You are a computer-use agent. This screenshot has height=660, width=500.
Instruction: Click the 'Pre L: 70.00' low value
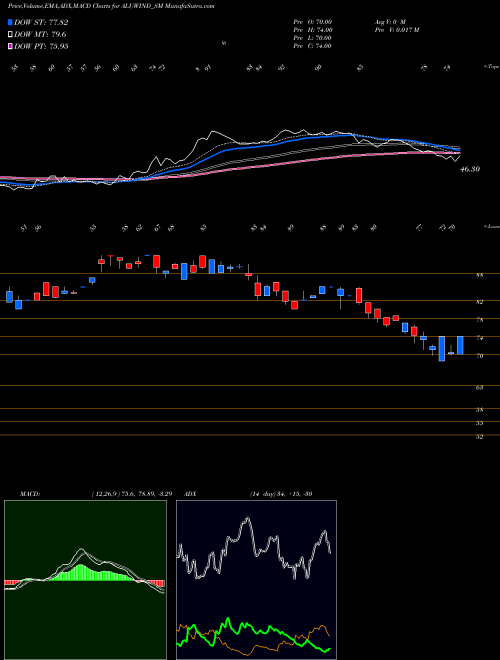(313, 38)
